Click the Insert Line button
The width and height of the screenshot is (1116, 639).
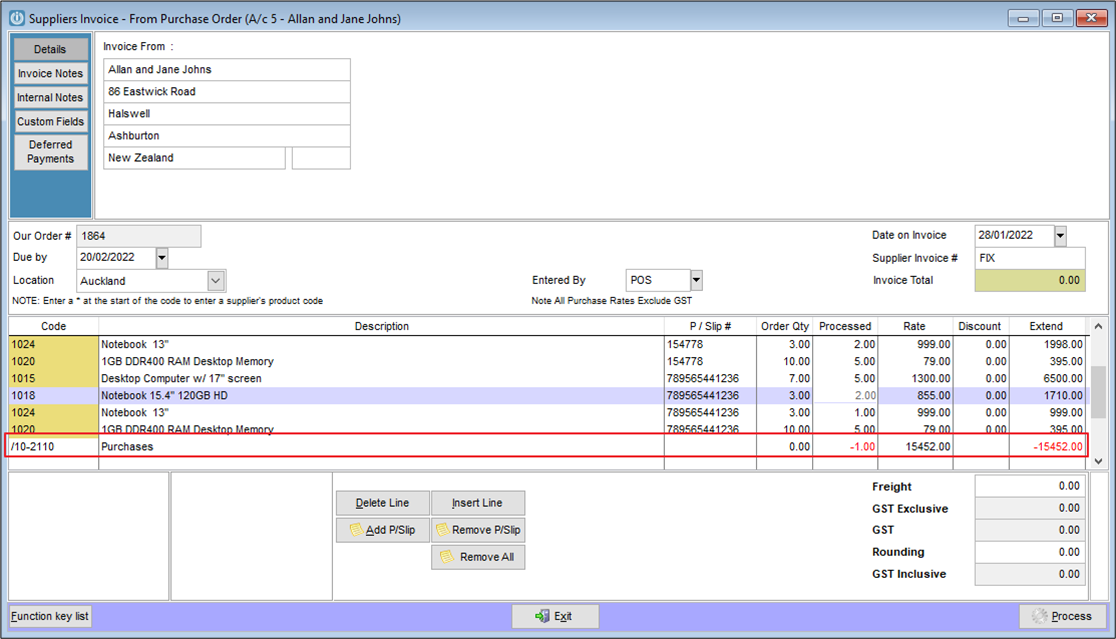click(x=478, y=503)
